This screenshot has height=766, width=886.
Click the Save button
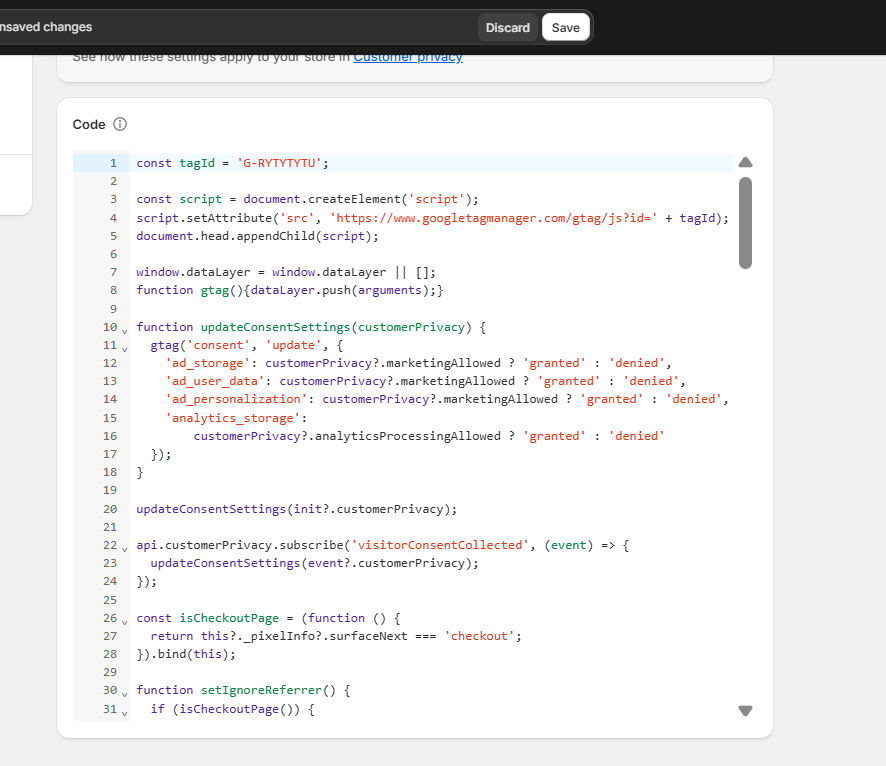point(565,28)
